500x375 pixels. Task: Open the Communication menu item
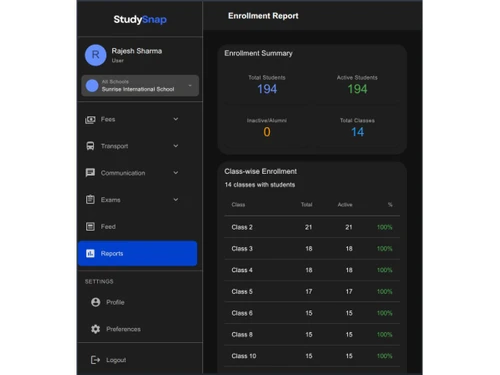(137, 173)
